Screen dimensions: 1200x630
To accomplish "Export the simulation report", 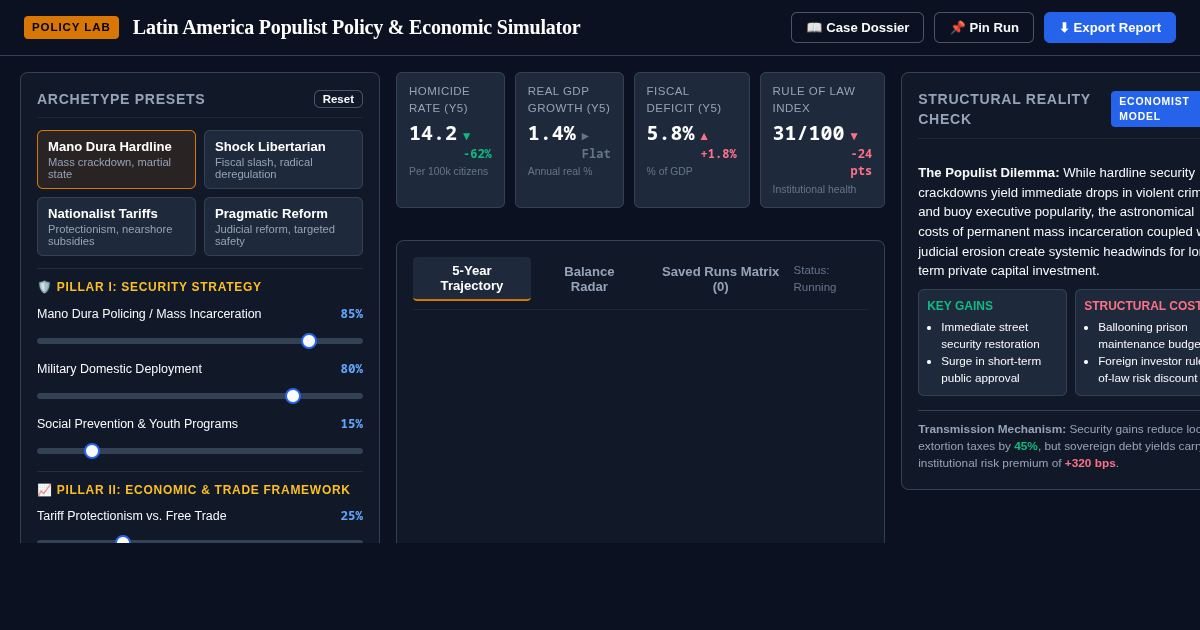I will tap(1110, 27).
